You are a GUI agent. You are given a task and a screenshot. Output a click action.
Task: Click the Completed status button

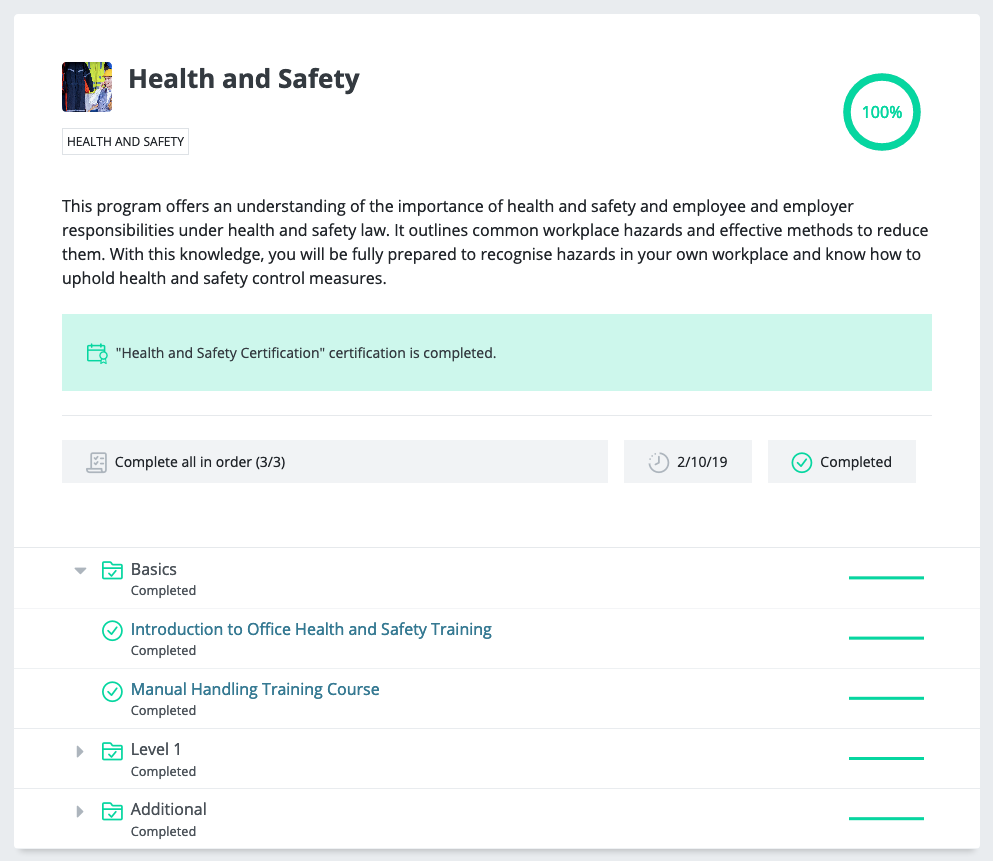point(841,462)
